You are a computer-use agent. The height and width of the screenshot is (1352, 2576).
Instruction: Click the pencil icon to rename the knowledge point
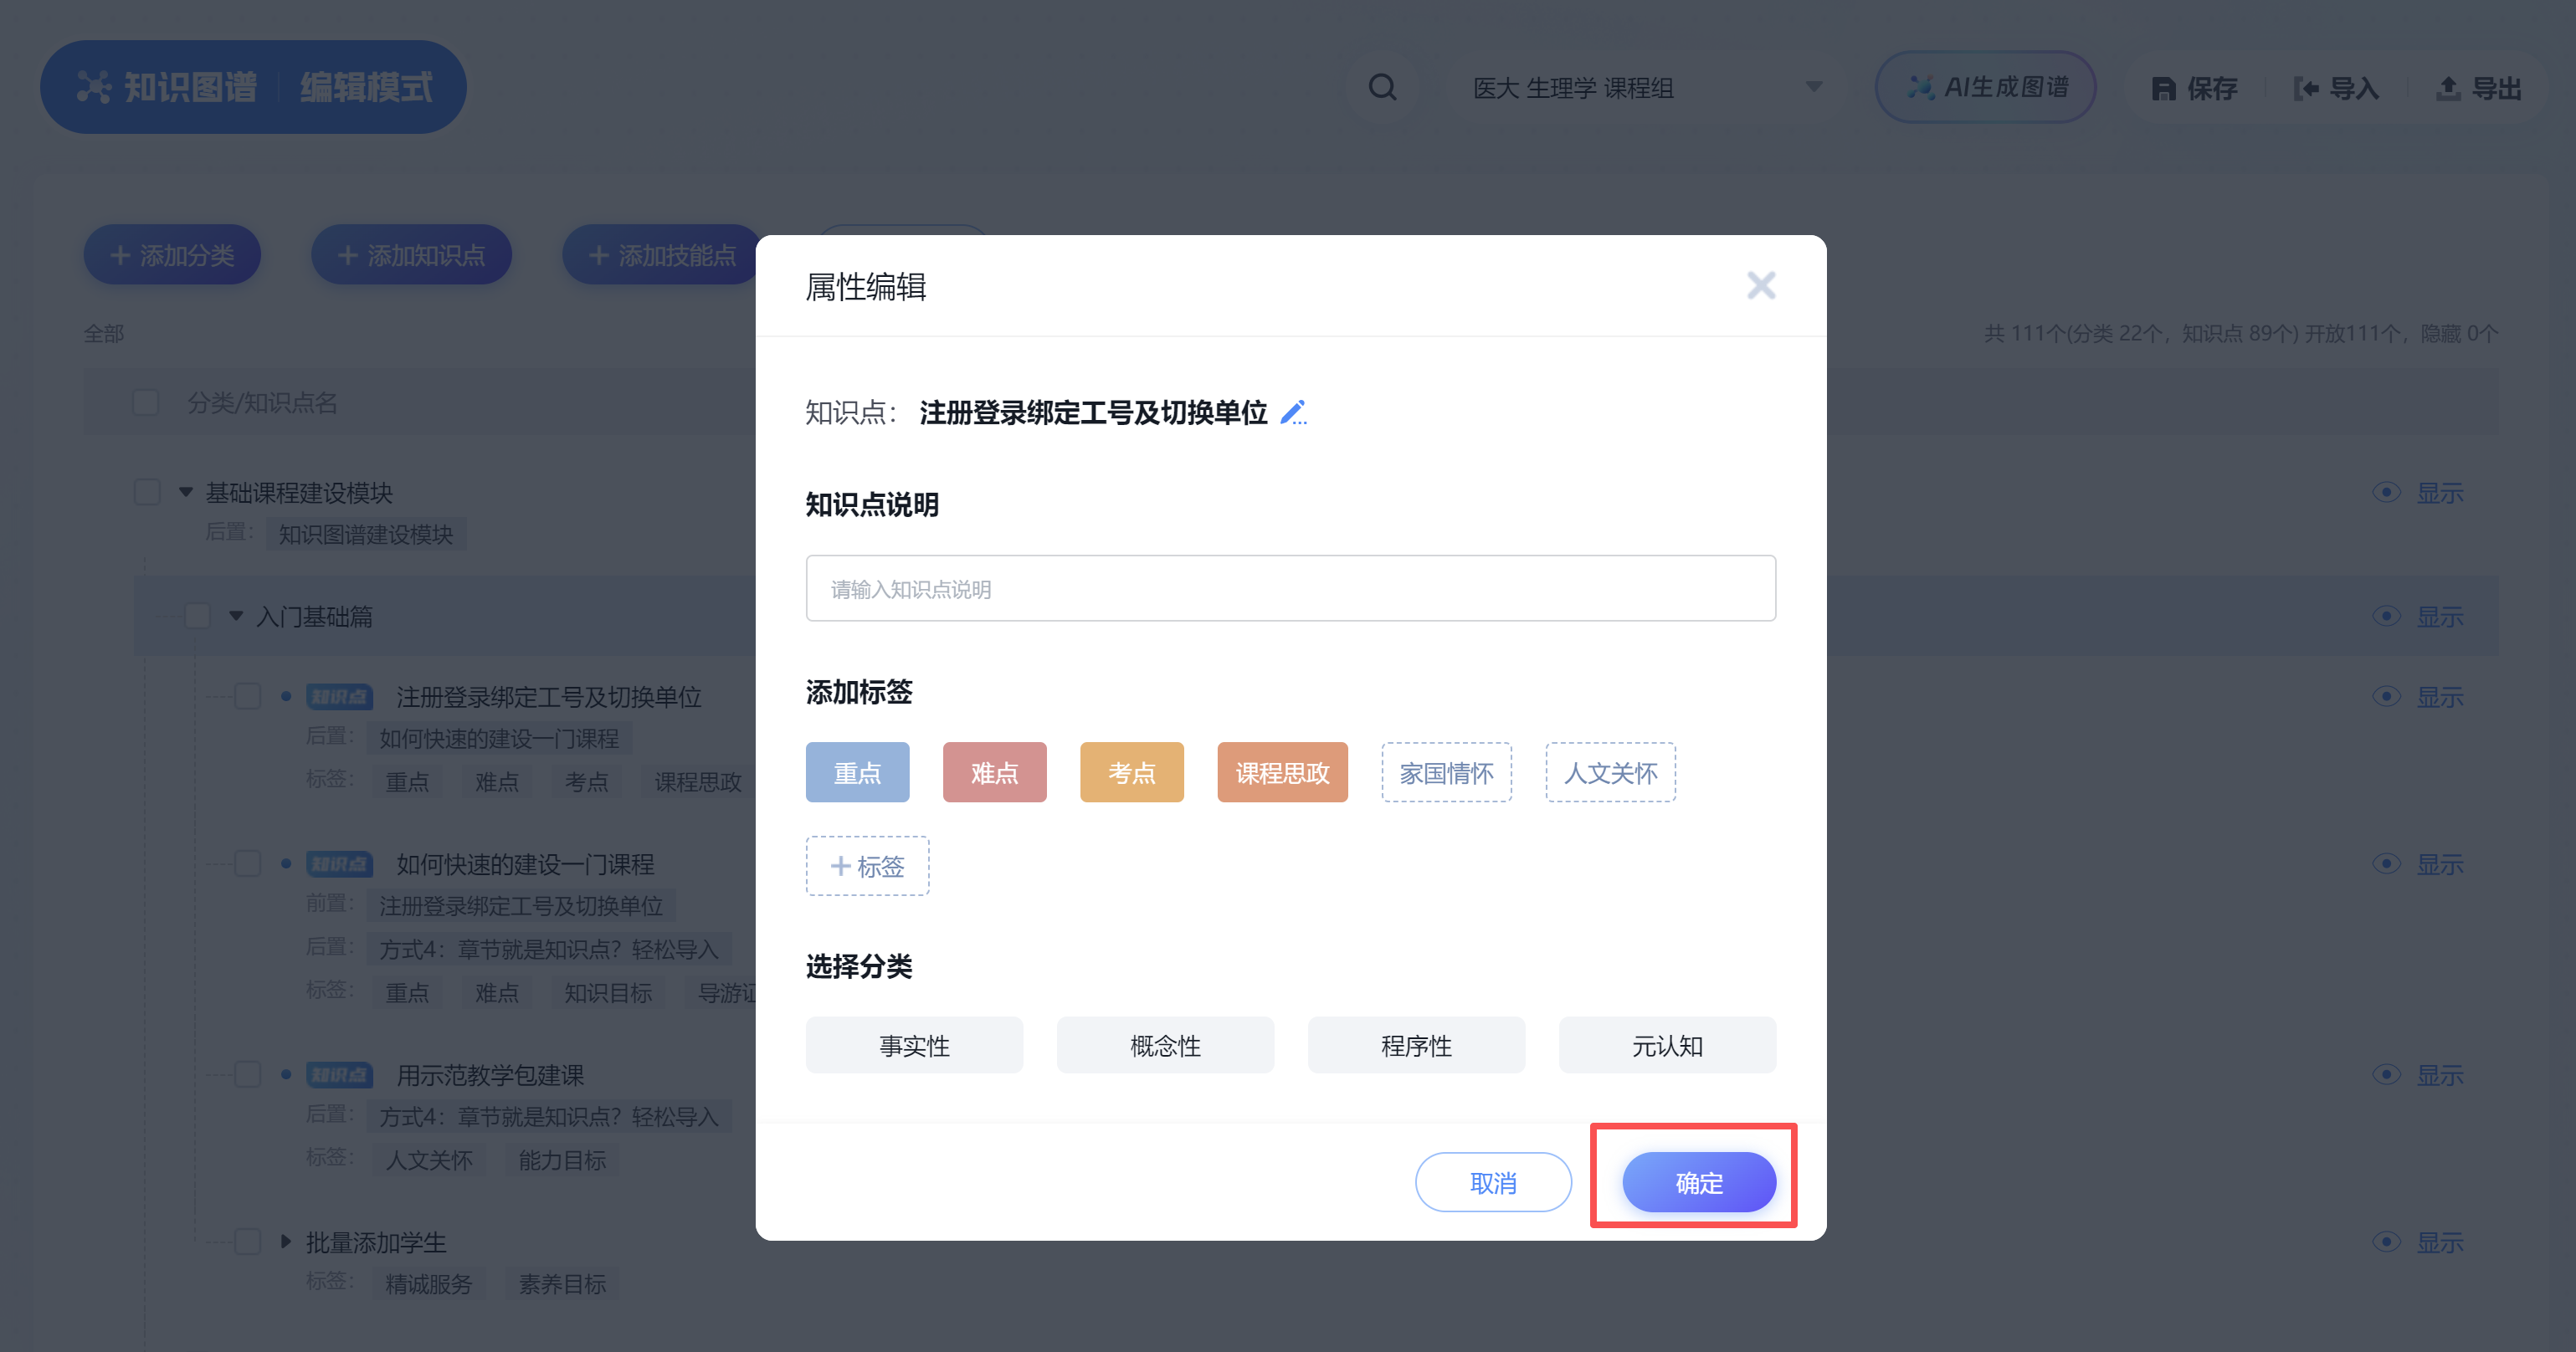(1293, 412)
